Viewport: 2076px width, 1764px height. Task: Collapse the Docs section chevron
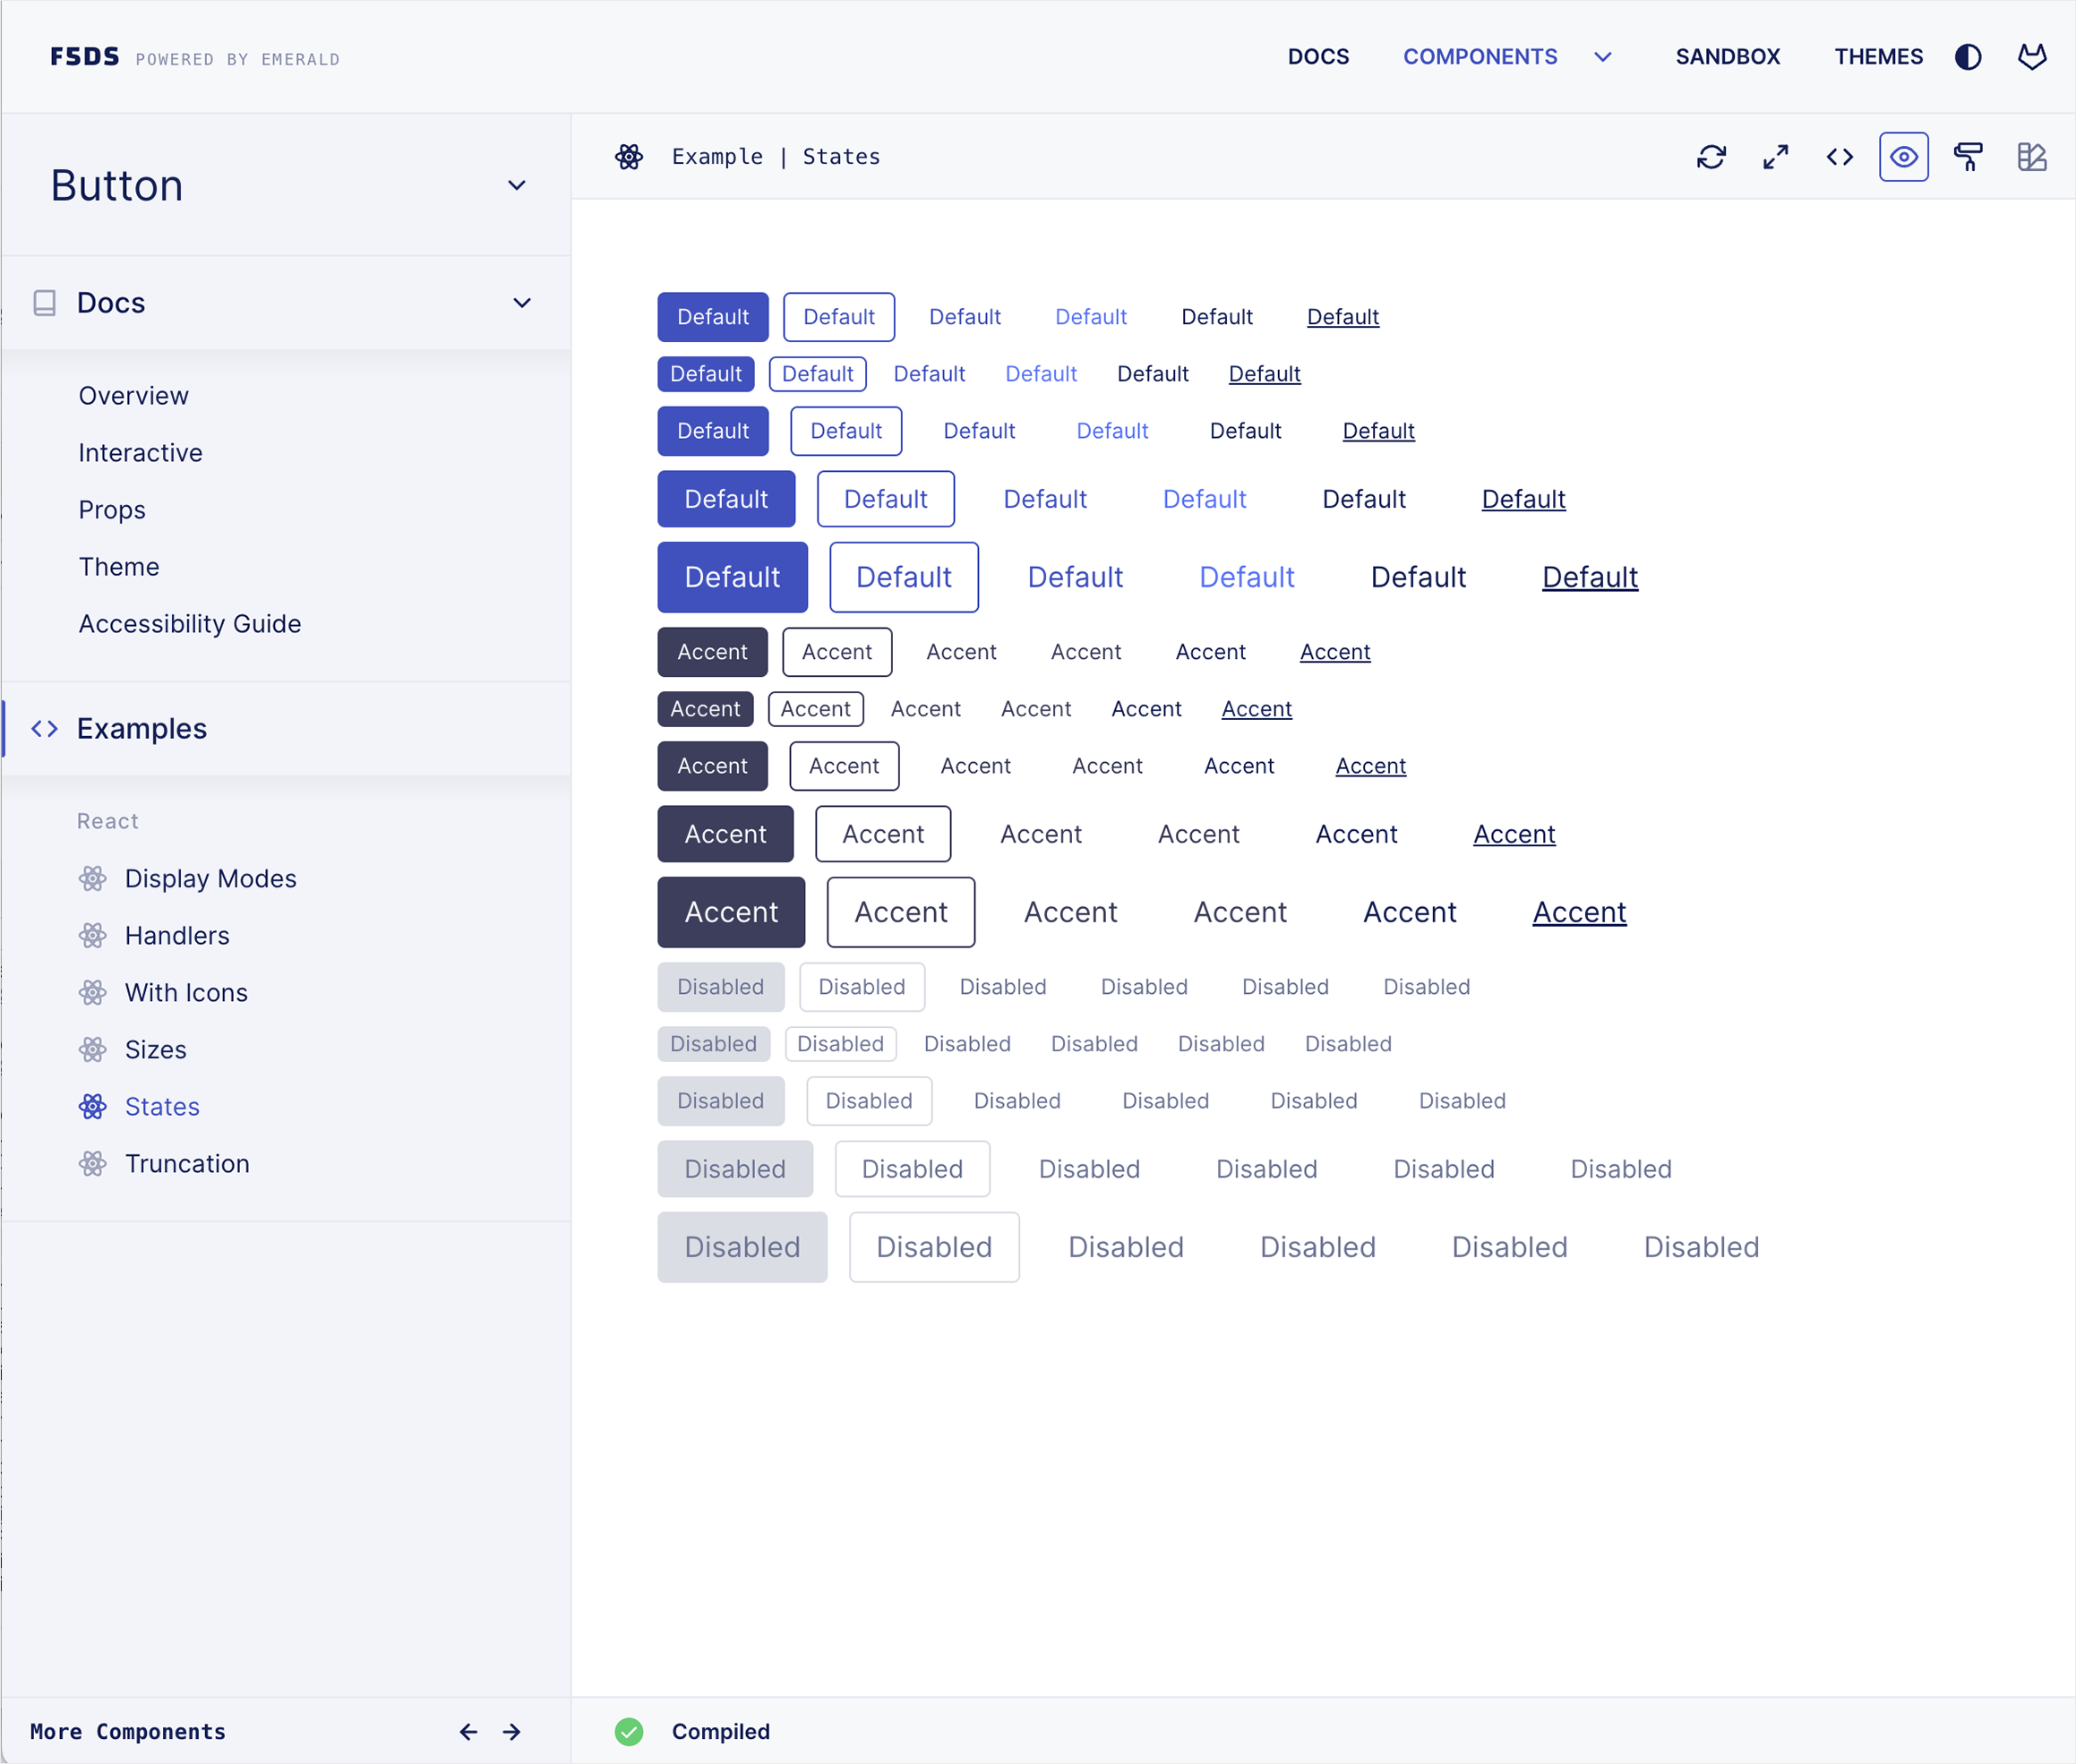[x=521, y=303]
